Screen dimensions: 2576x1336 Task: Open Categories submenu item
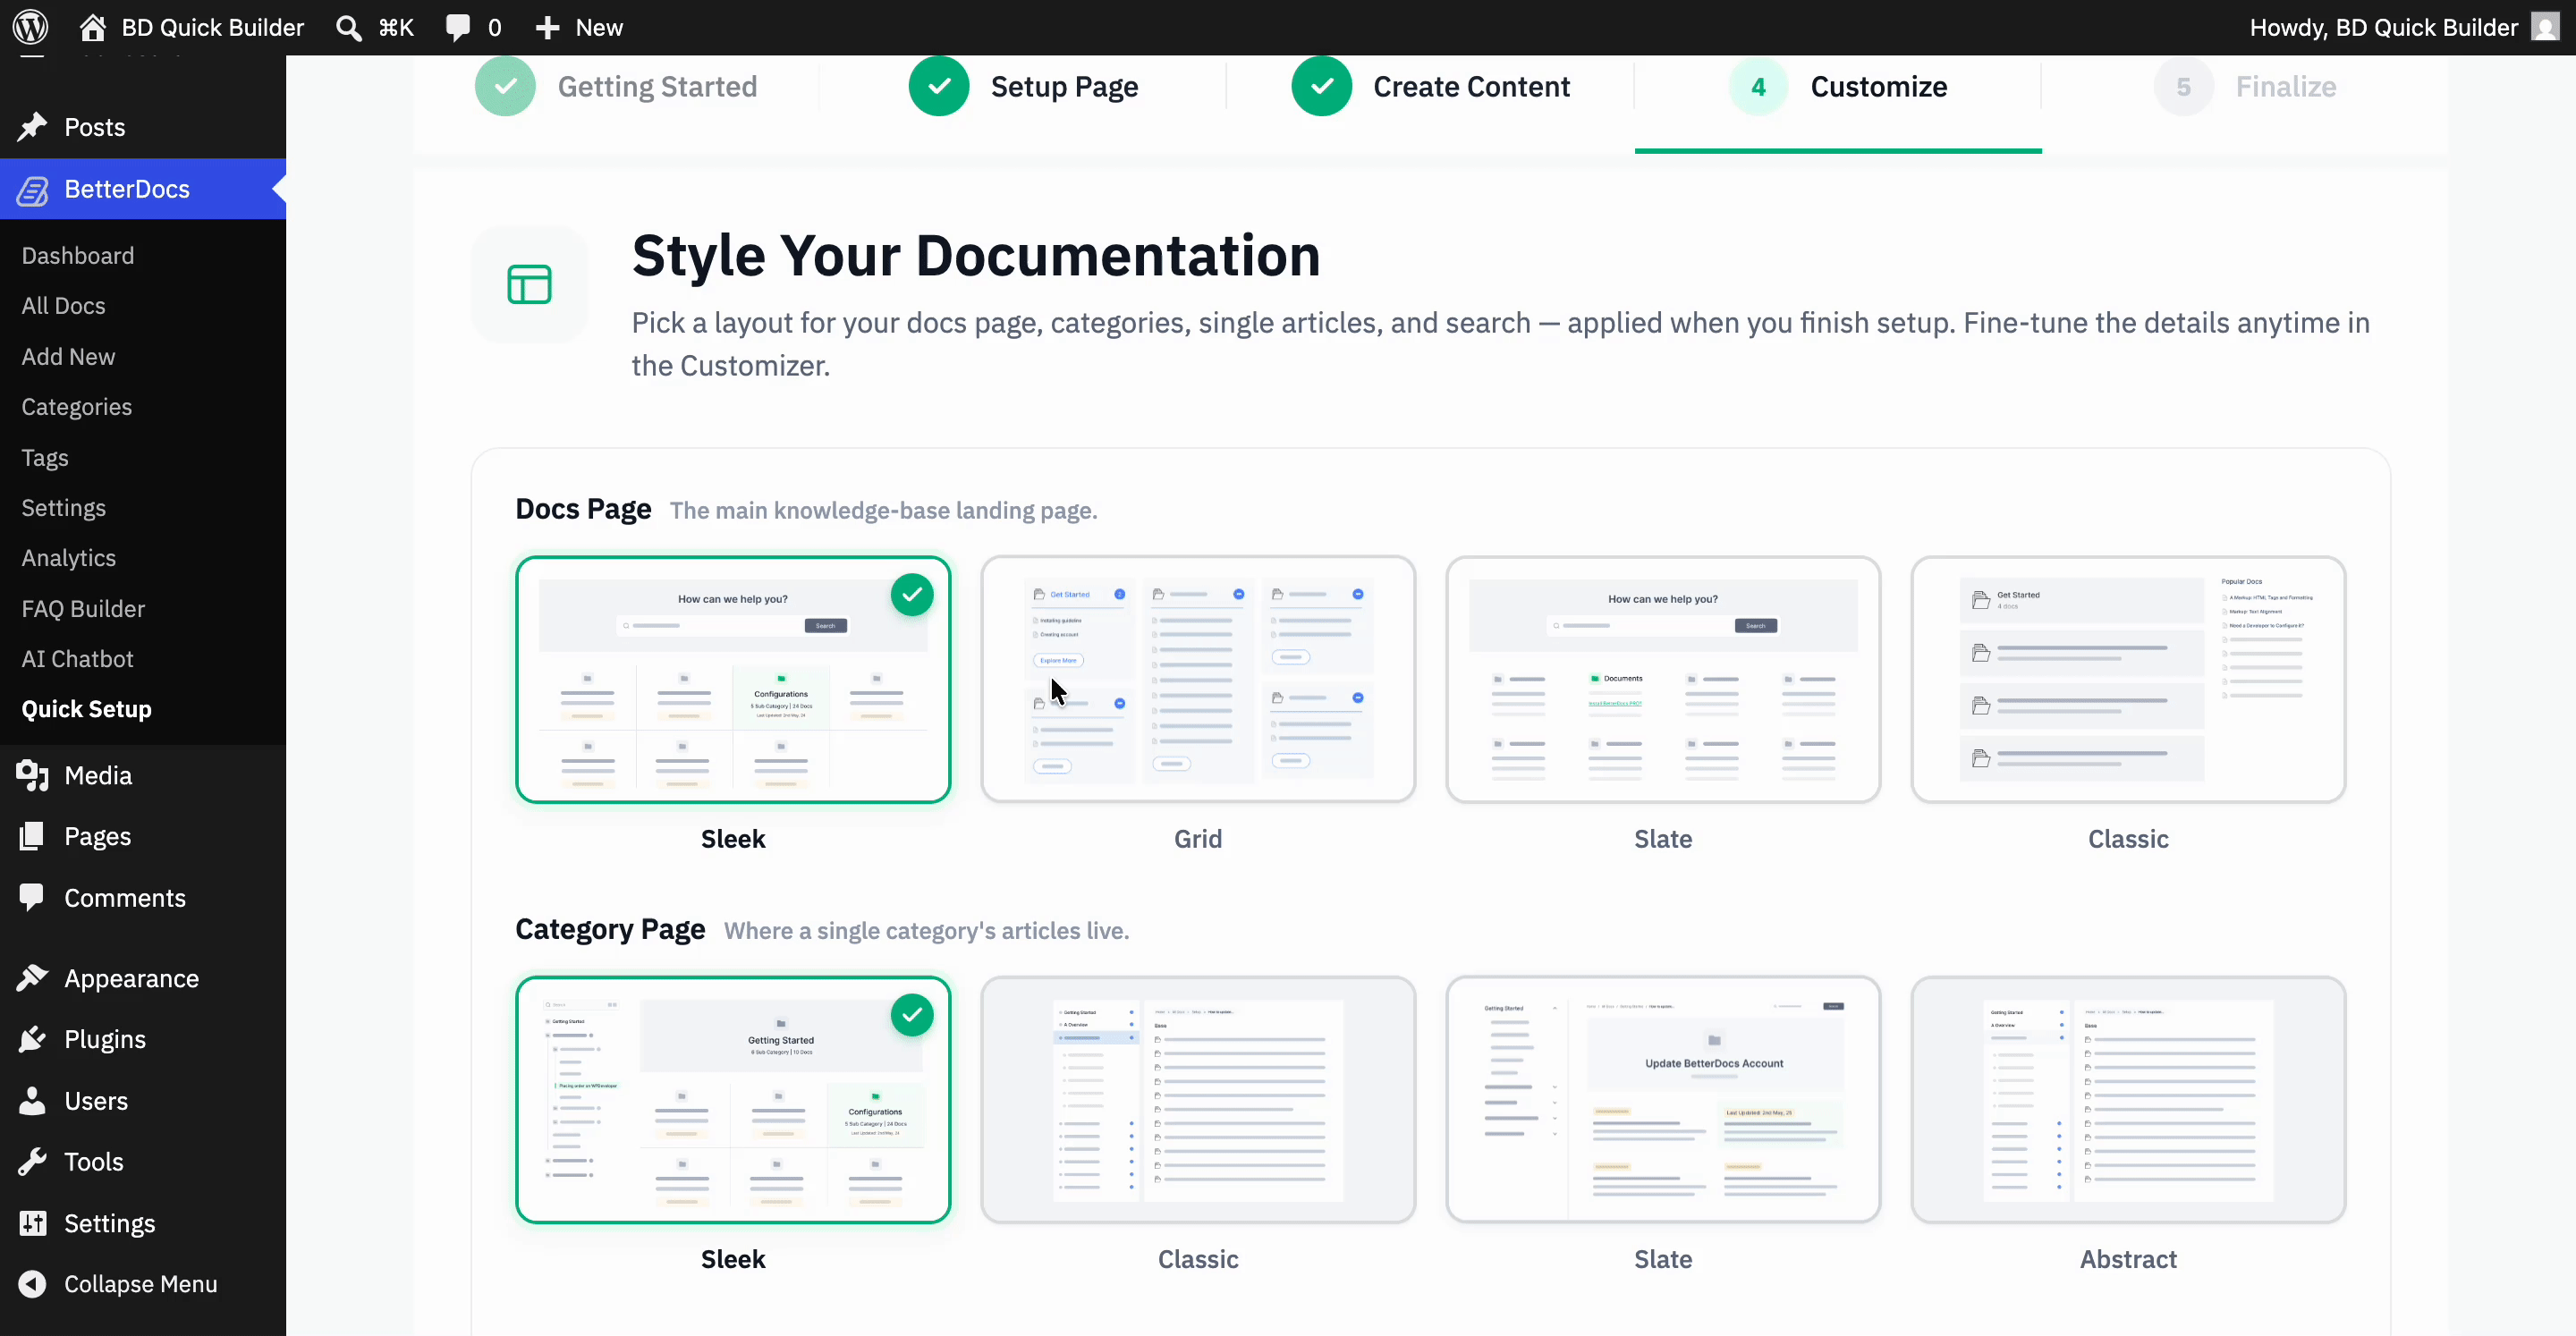(77, 407)
